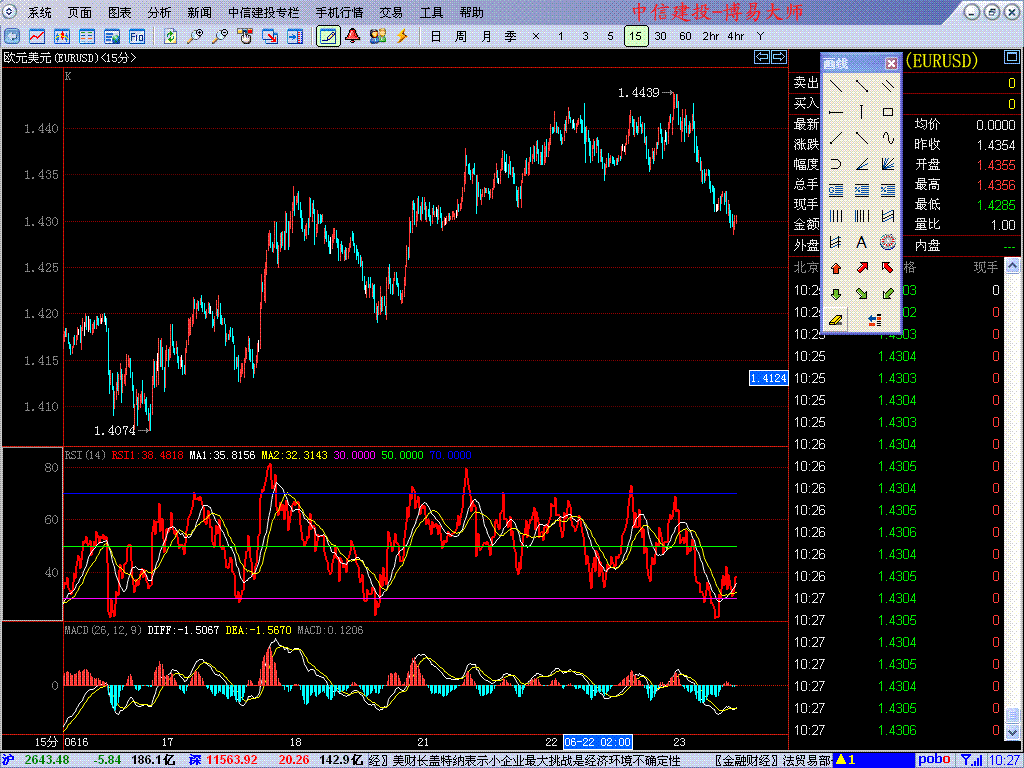Viewport: 1024px width, 768px height.
Task: Pick the vertical line tool in drawing palette
Action: pos(862,112)
